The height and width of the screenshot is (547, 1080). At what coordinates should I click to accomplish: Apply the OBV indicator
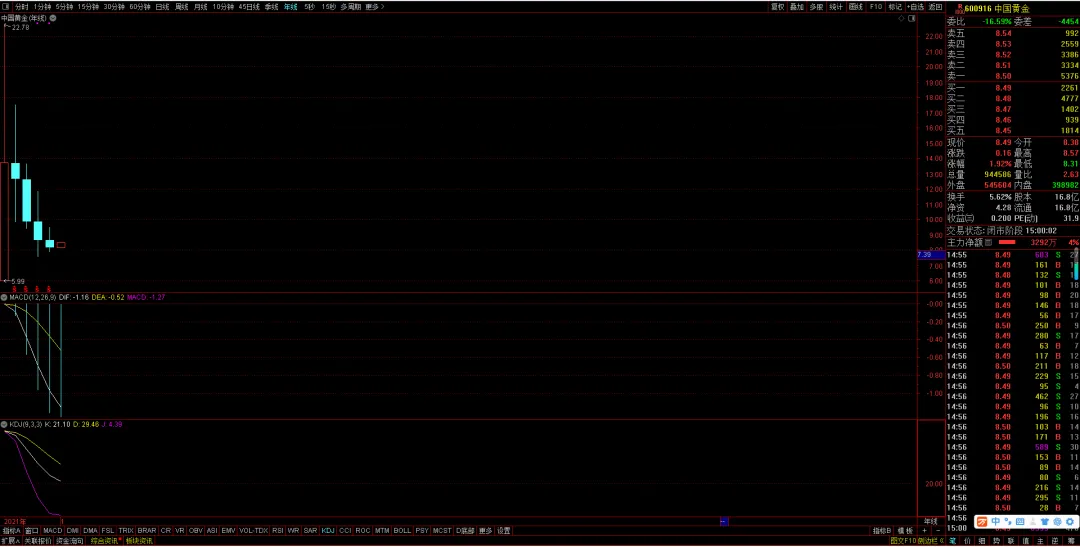point(196,531)
